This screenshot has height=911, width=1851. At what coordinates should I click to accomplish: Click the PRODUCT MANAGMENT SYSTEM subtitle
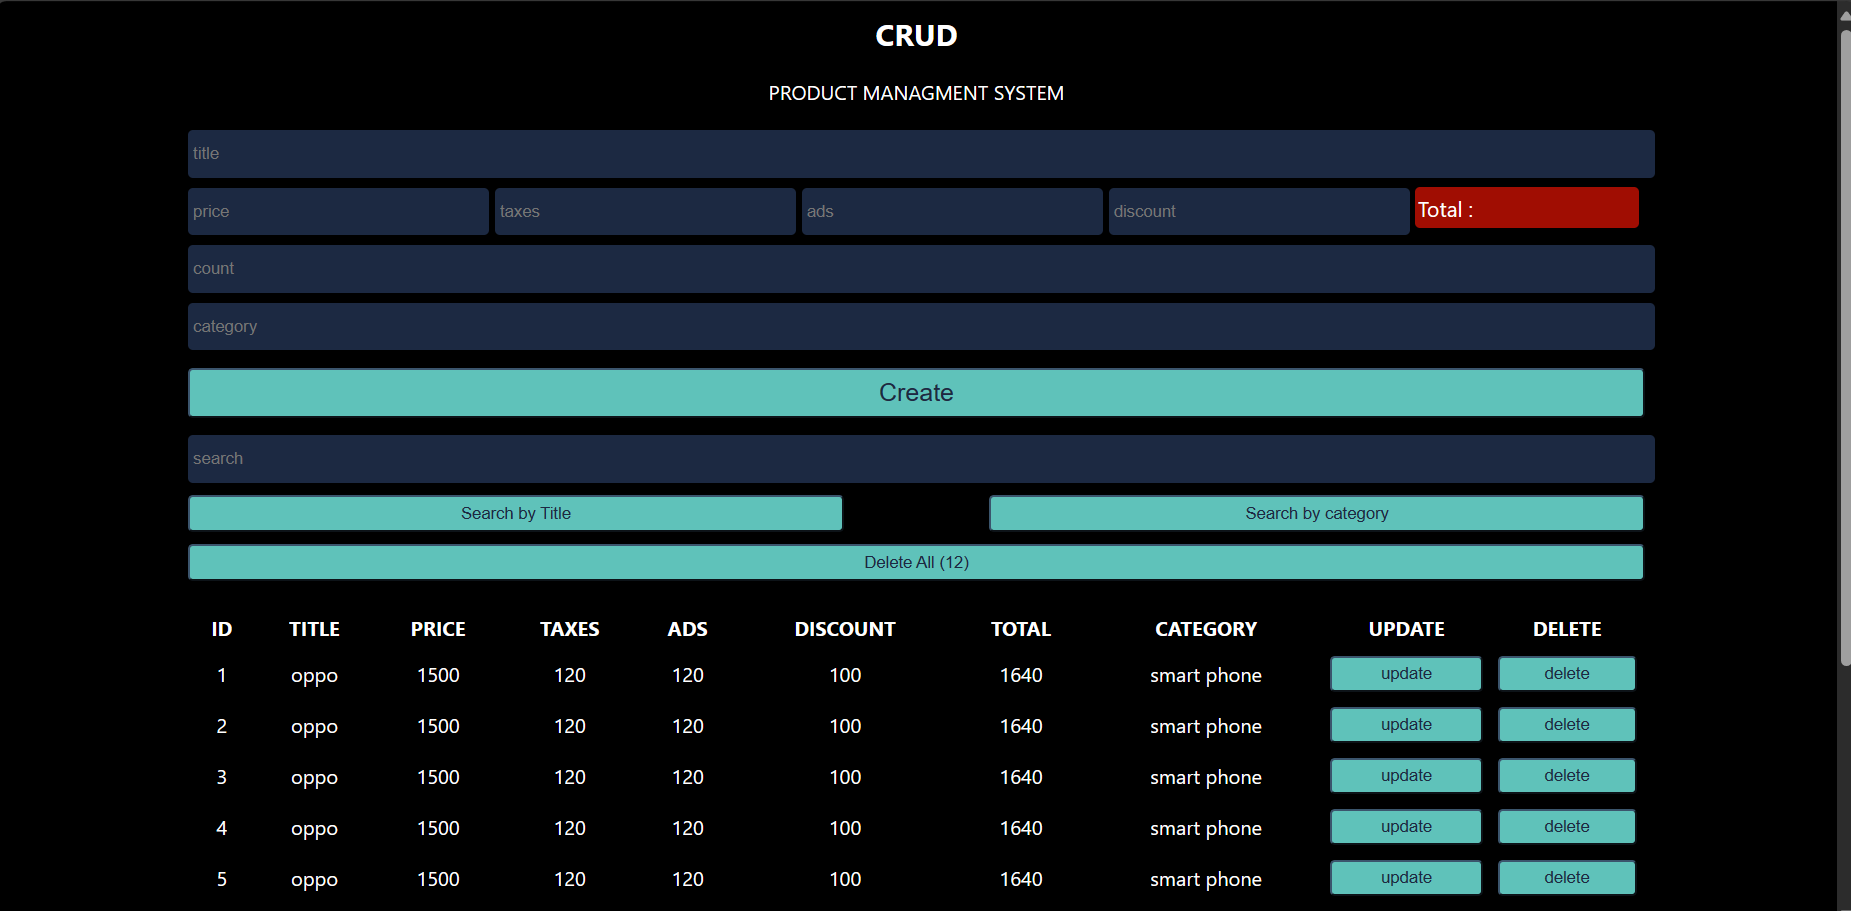(x=916, y=93)
